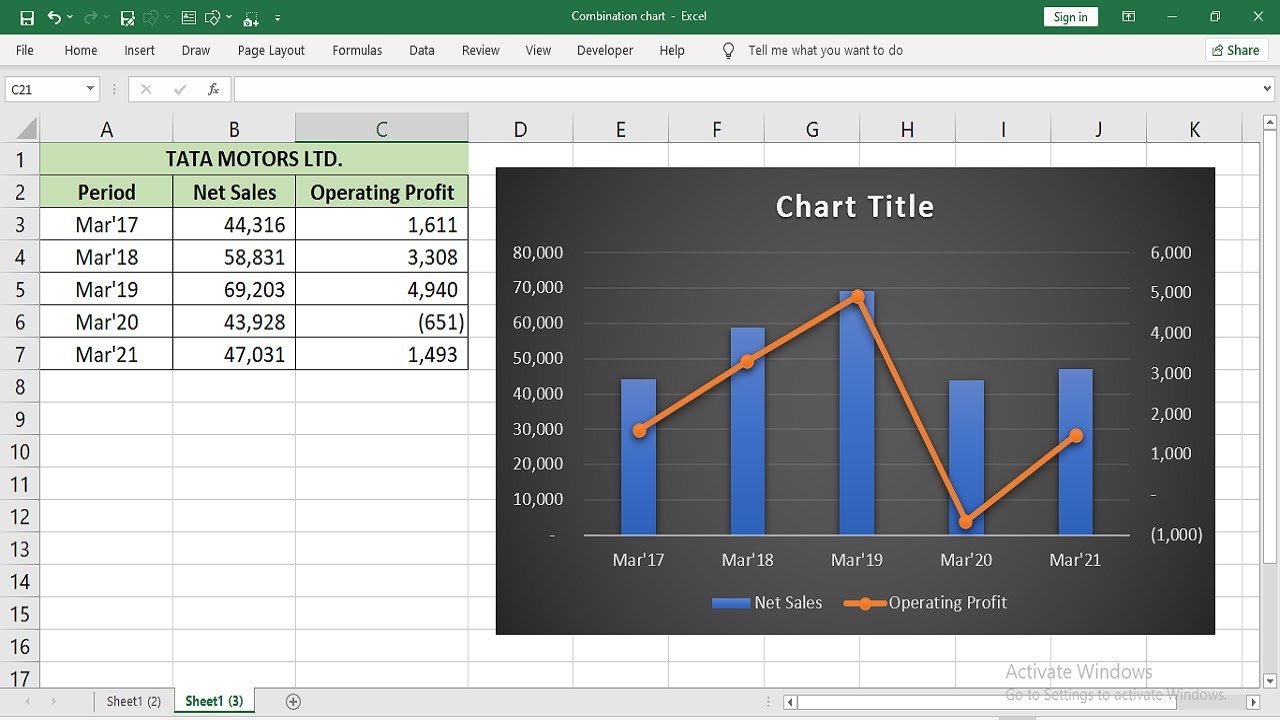Click the Cancel X icon in formula bar
The image size is (1280, 720).
[x=146, y=89]
